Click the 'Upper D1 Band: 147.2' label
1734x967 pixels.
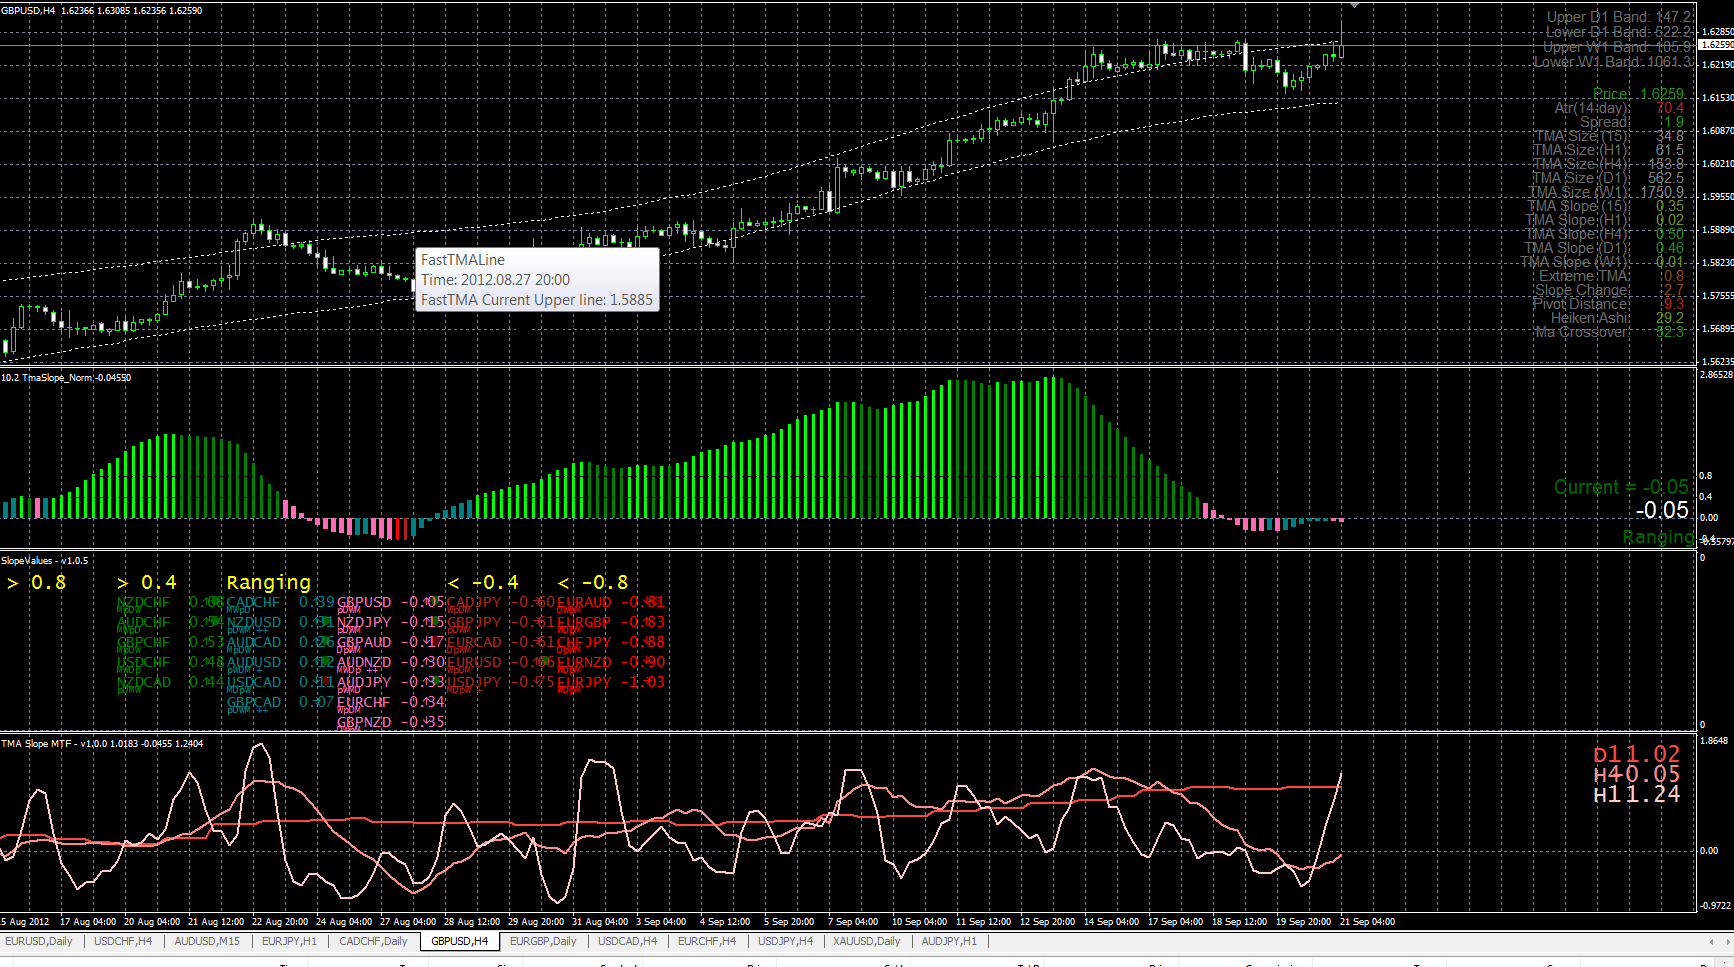click(x=1620, y=17)
